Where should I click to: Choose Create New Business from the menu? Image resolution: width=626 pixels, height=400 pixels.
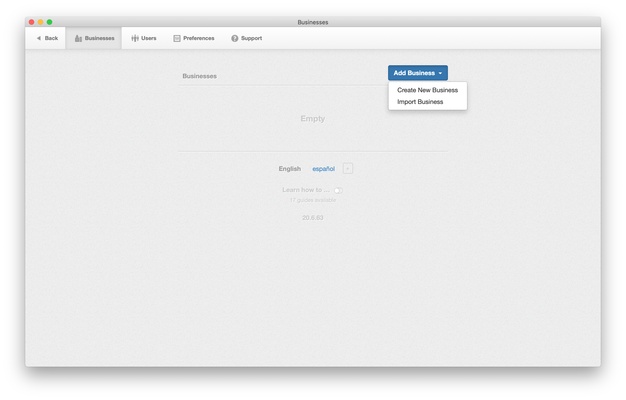point(427,90)
